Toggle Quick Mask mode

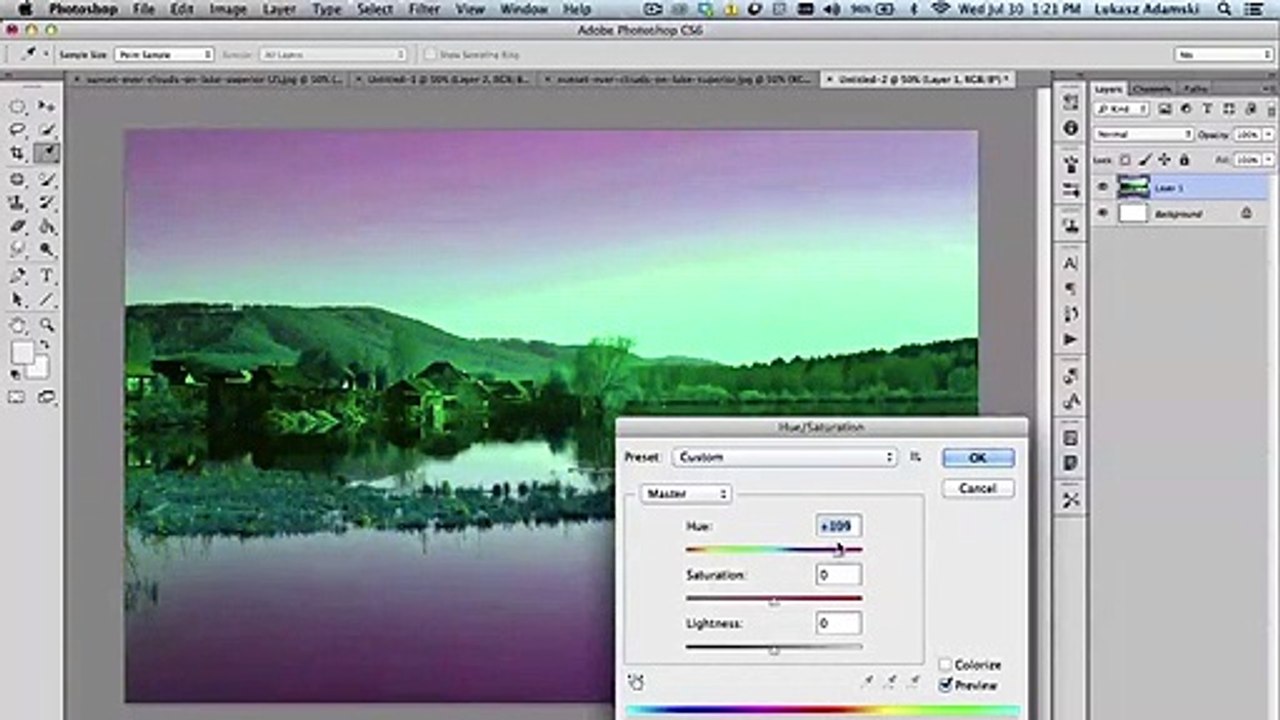pyautogui.click(x=17, y=397)
